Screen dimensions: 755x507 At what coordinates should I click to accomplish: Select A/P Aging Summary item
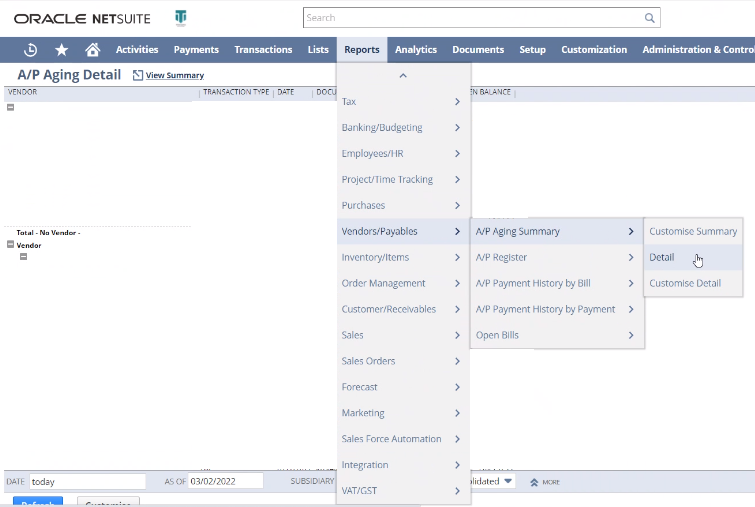click(x=557, y=232)
